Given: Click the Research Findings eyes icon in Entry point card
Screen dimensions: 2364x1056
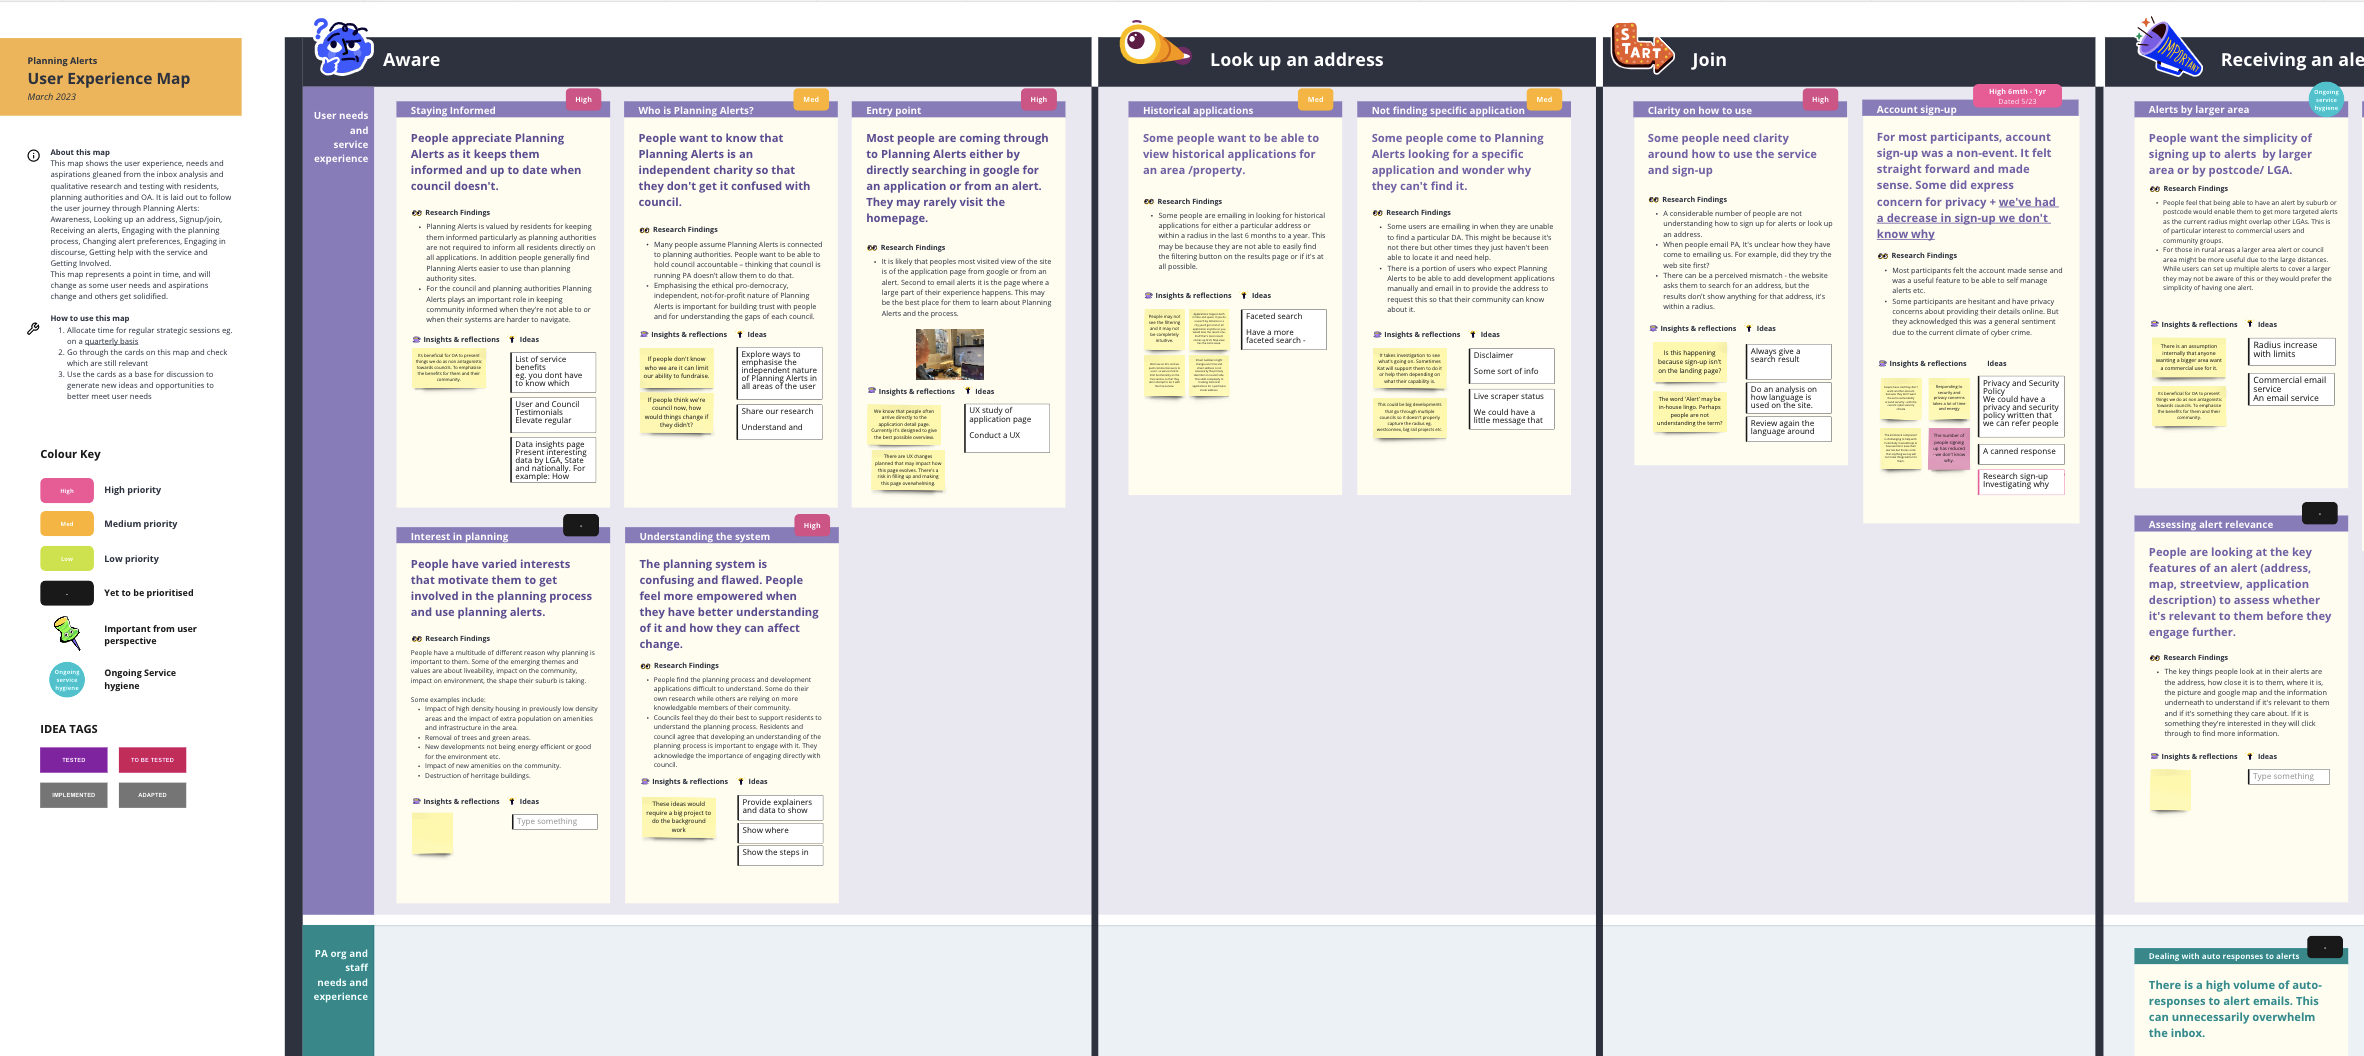Looking at the screenshot, I should (872, 247).
